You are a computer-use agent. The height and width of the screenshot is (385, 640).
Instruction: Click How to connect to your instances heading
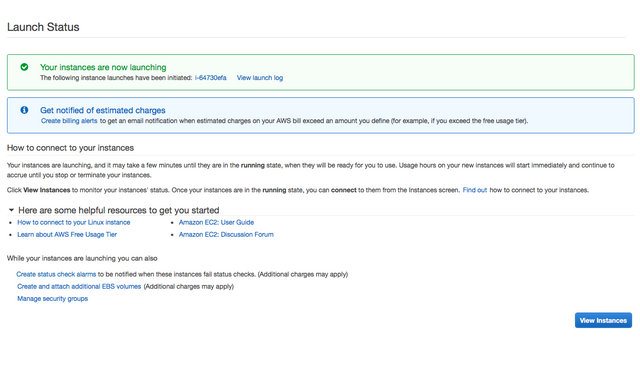70,148
